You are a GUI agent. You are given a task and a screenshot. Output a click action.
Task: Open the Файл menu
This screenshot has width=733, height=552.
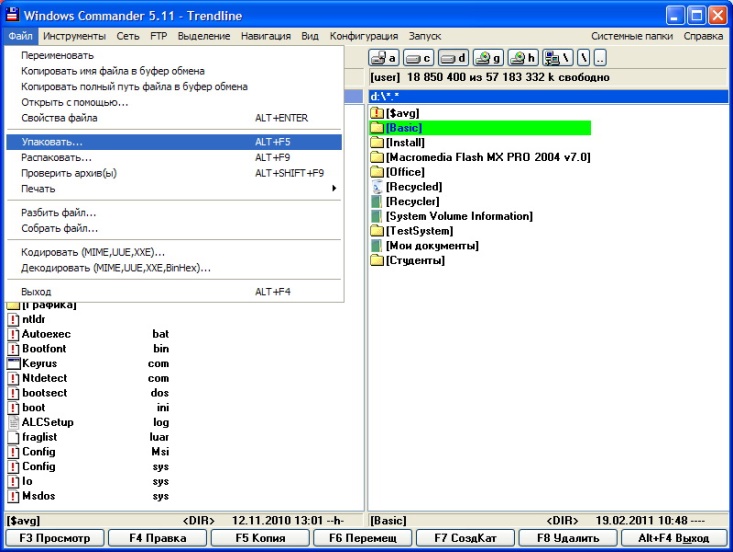tap(21, 36)
